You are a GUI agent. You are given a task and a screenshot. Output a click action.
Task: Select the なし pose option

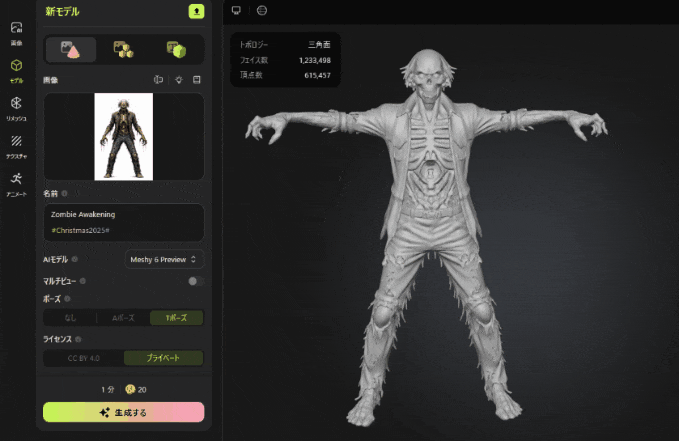pos(70,318)
